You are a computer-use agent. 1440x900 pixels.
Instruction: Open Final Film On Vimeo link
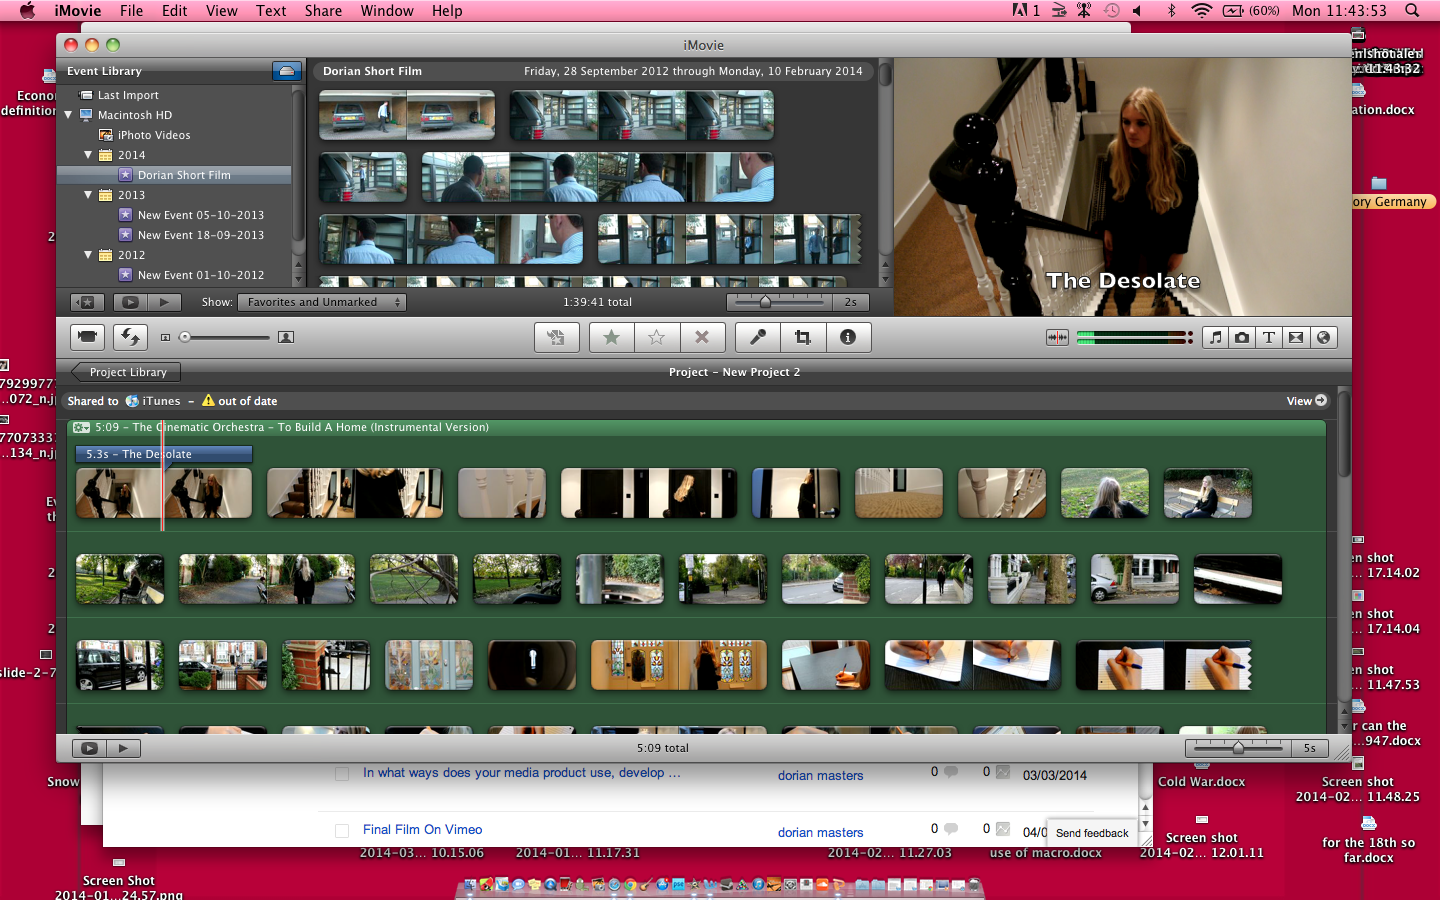(422, 830)
